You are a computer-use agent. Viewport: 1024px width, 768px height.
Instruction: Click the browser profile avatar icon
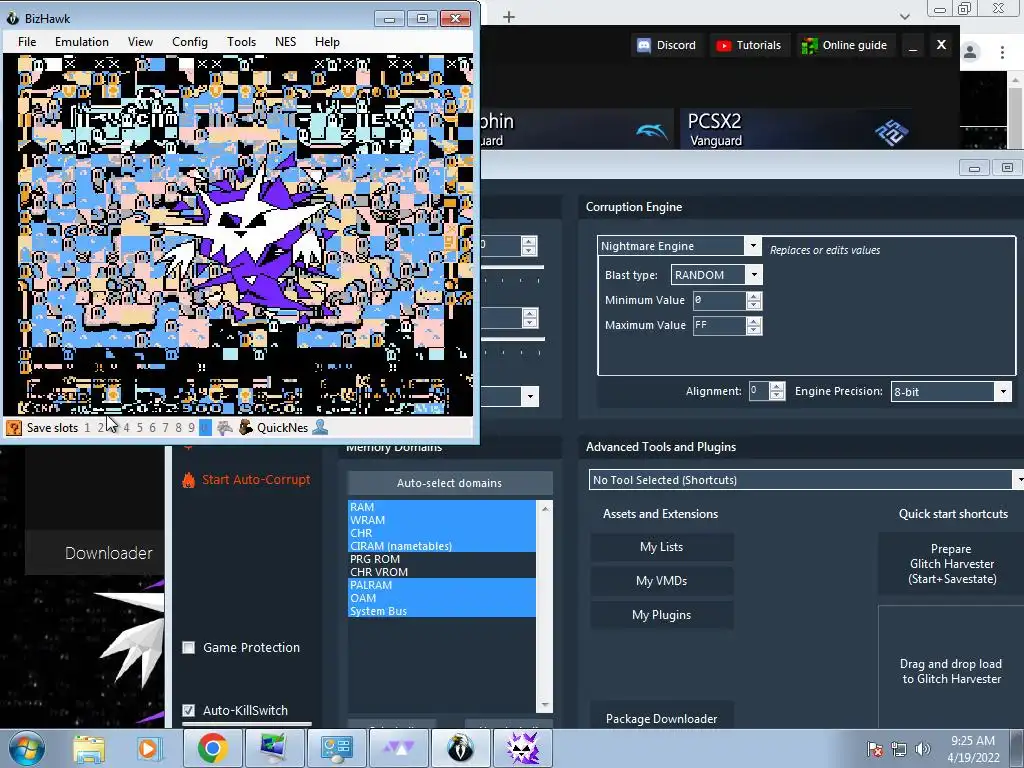pos(970,52)
